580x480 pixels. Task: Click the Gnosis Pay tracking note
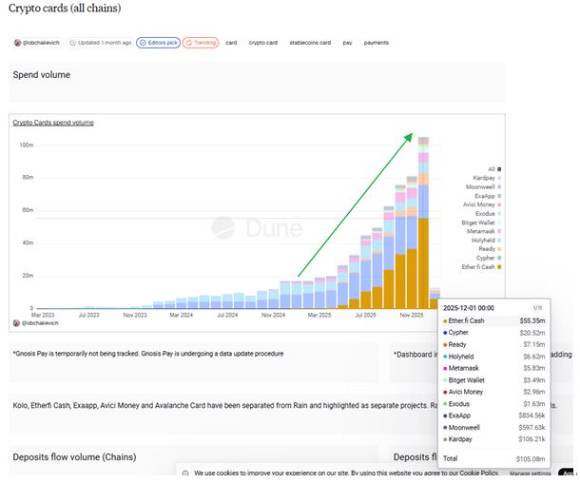click(148, 354)
